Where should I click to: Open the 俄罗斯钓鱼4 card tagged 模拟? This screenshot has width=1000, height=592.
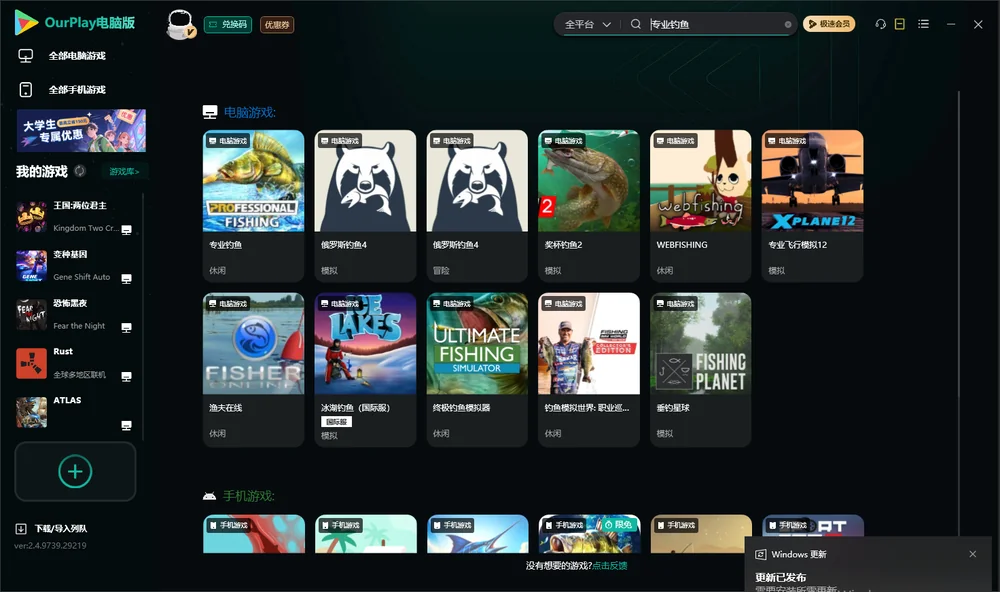(x=365, y=205)
